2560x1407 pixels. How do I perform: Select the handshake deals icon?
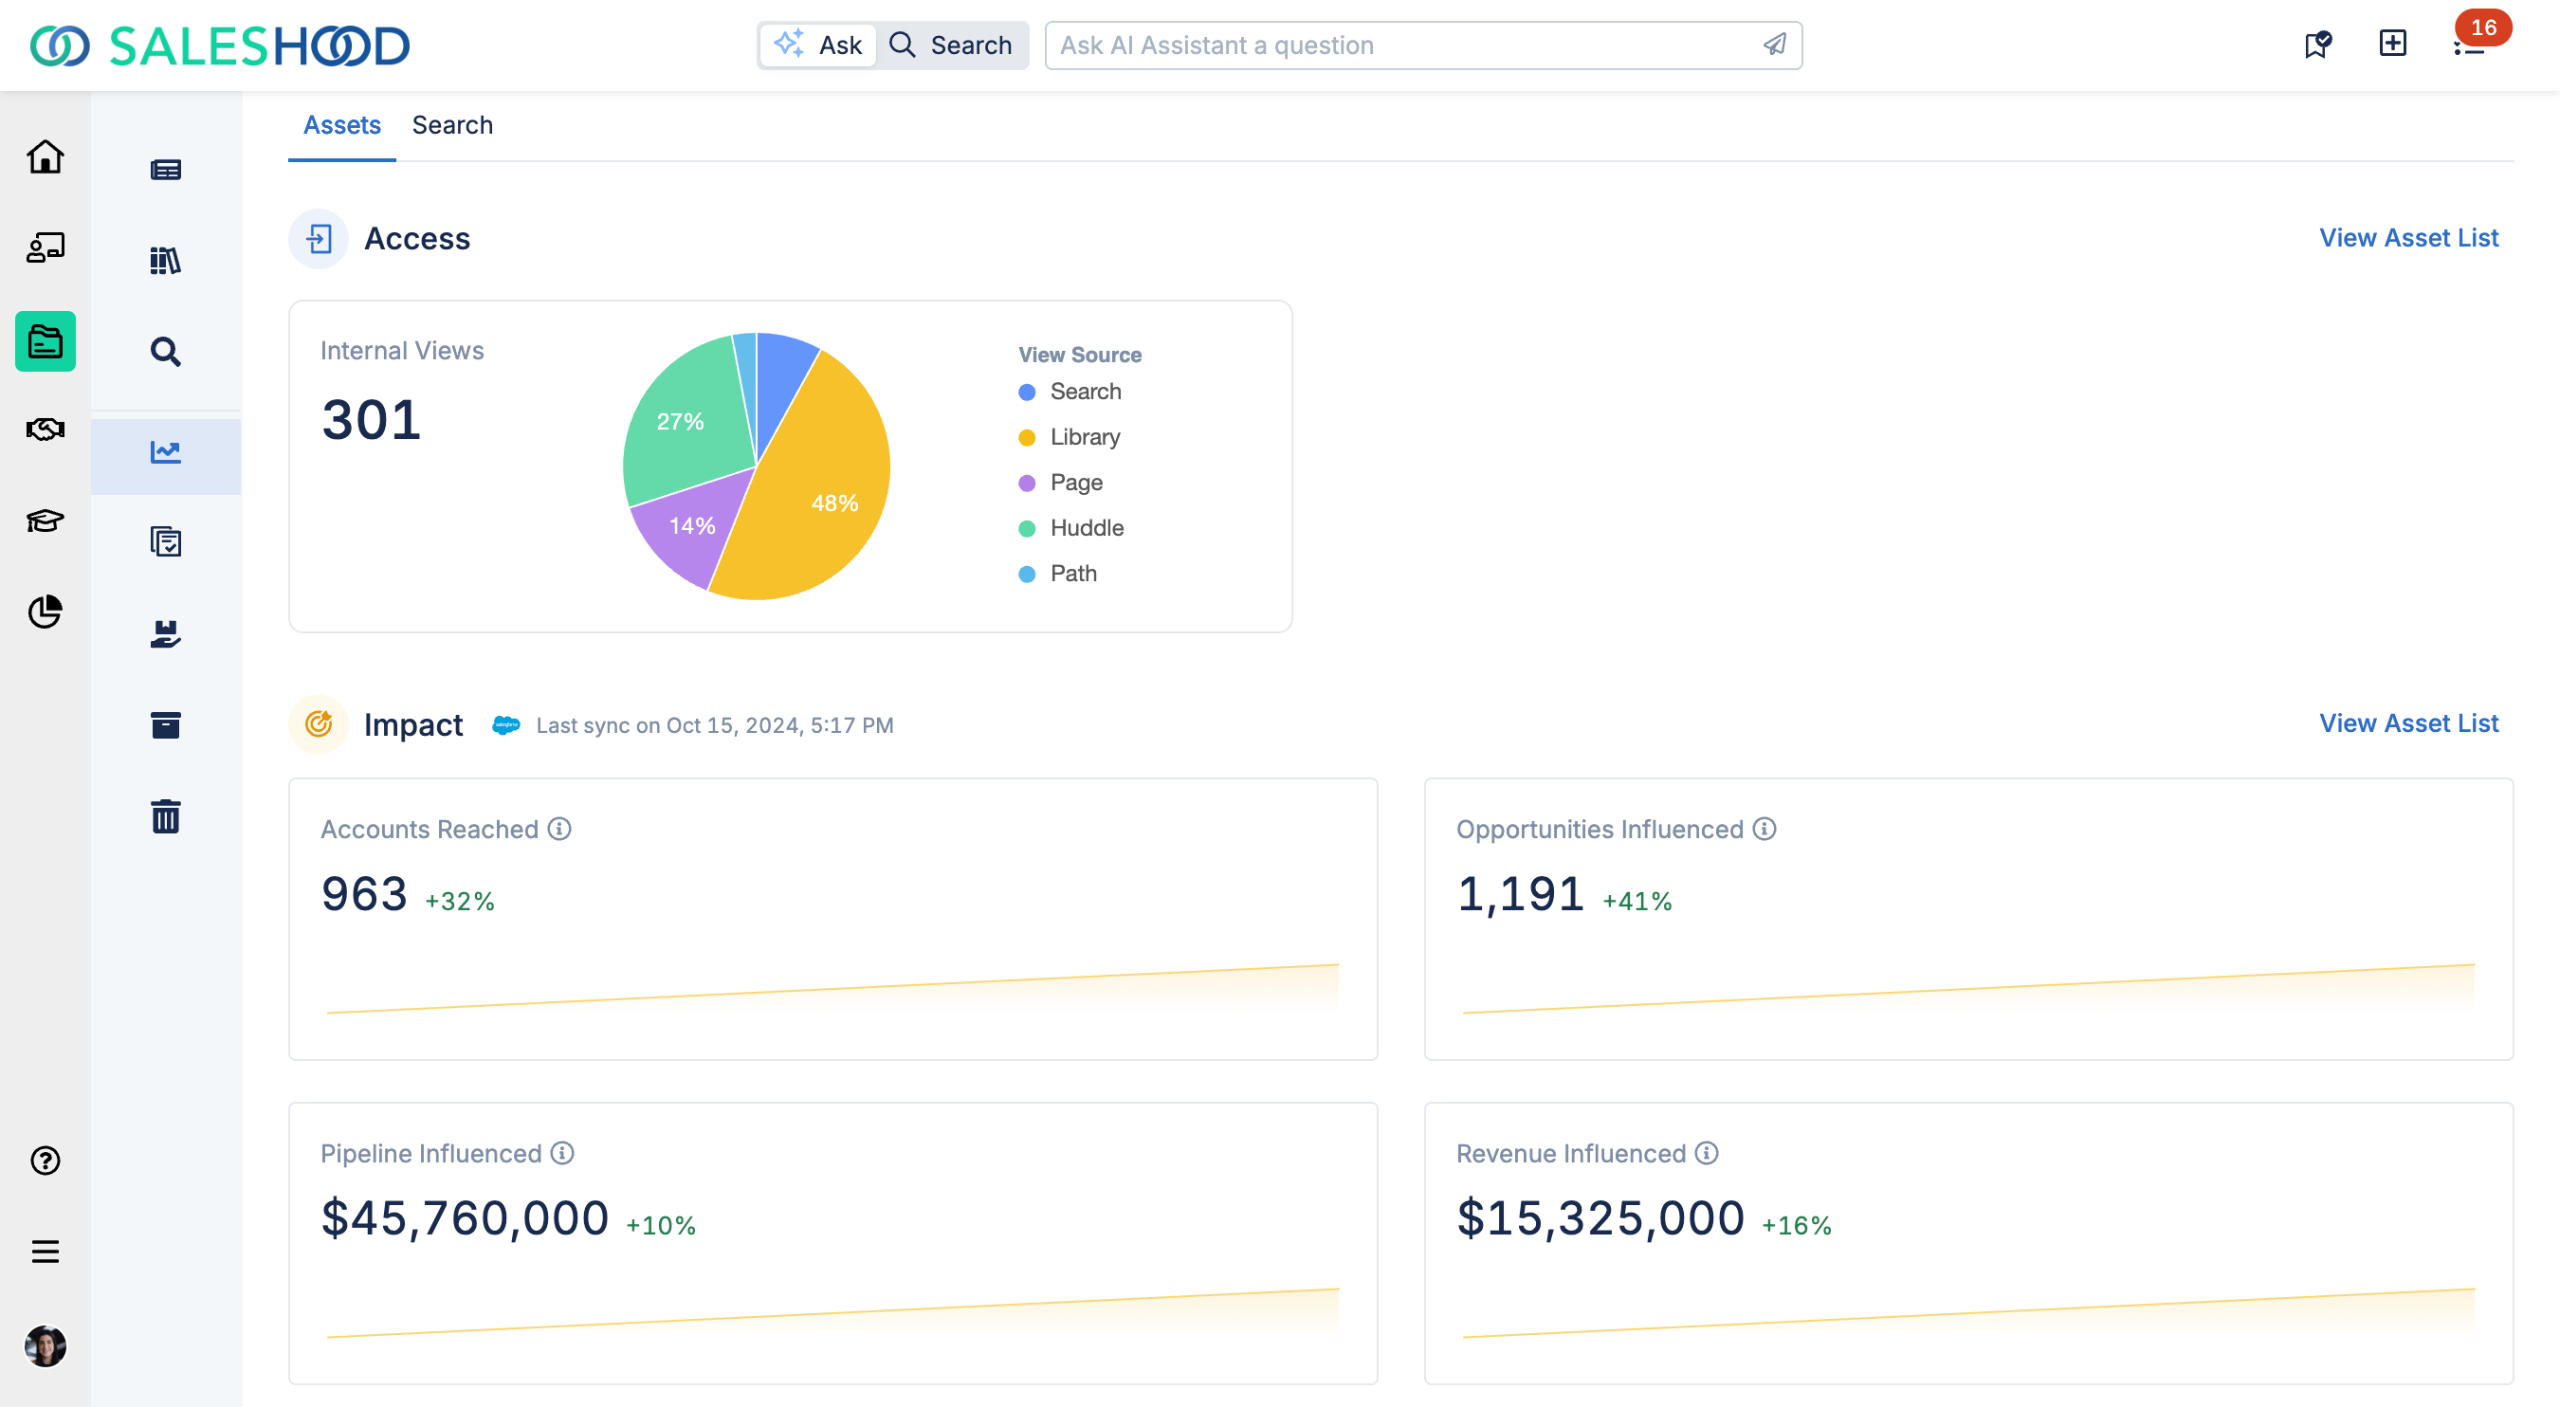45,430
